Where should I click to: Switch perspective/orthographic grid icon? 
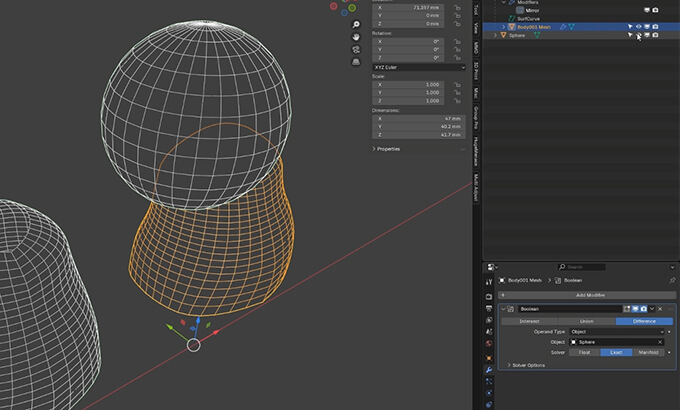coord(356,62)
